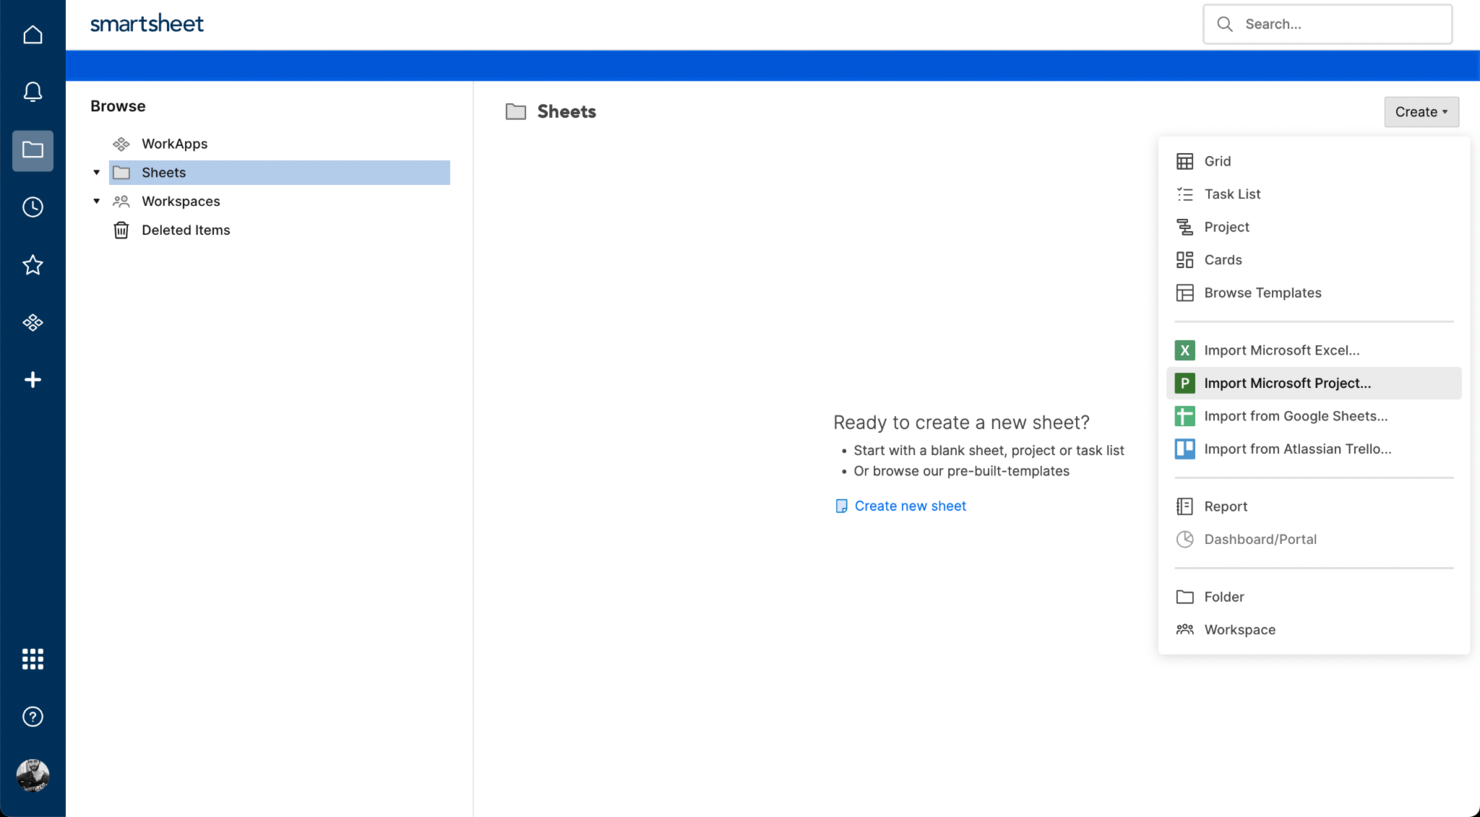Screen dimensions: 1480x817
Task: Open the account avatar menu
Action: click(x=33, y=775)
